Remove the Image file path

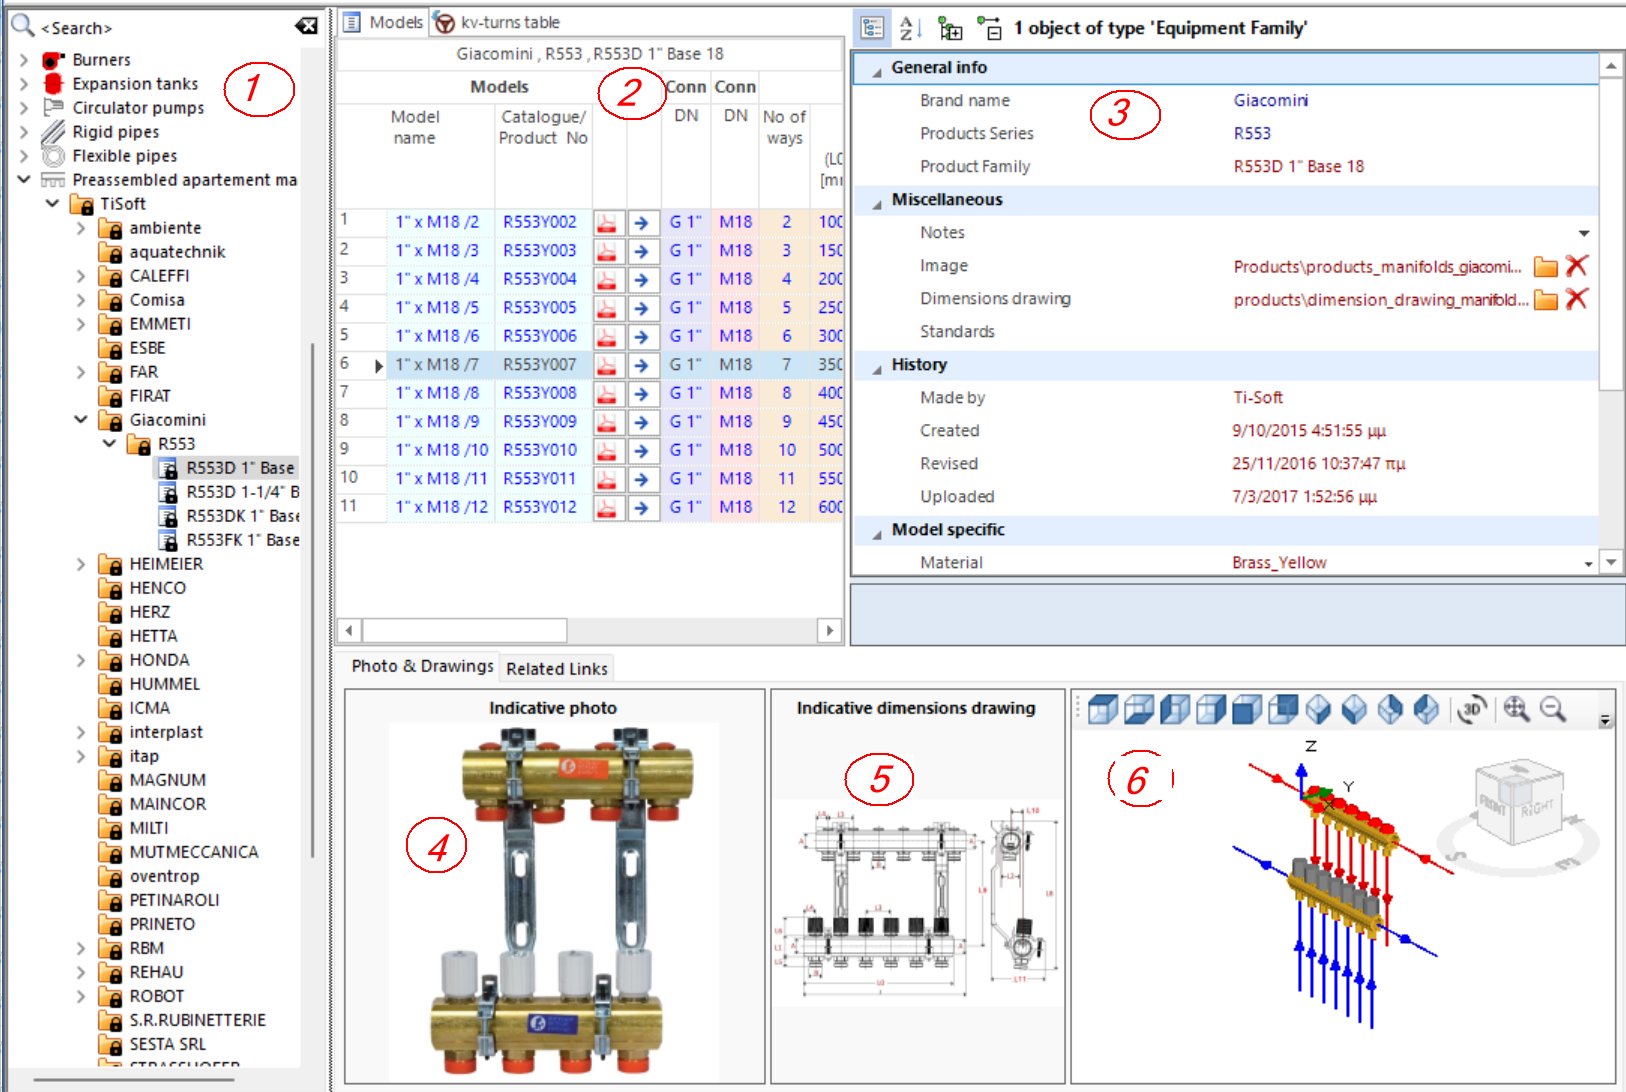pos(1577,266)
